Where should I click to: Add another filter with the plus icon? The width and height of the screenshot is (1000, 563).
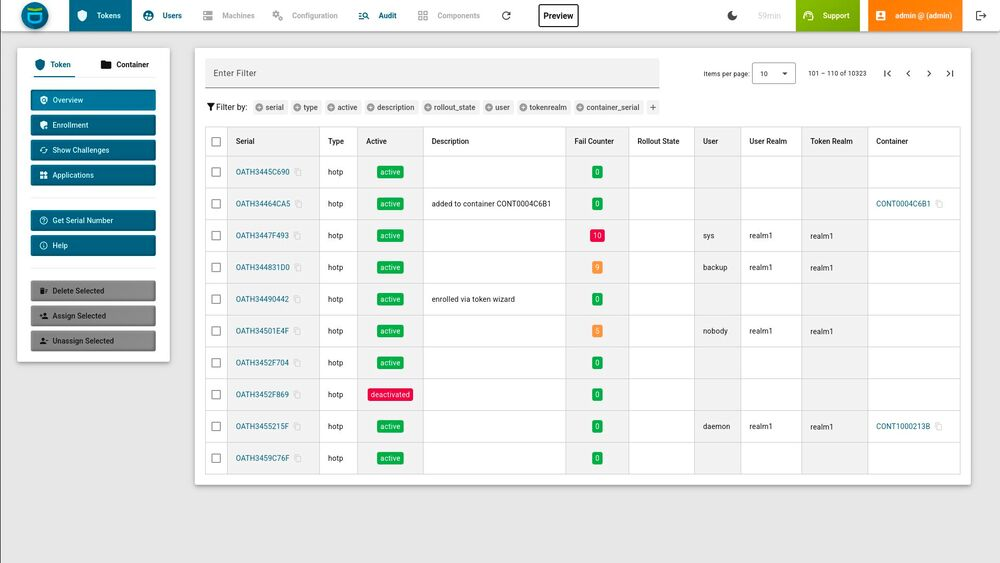point(652,107)
